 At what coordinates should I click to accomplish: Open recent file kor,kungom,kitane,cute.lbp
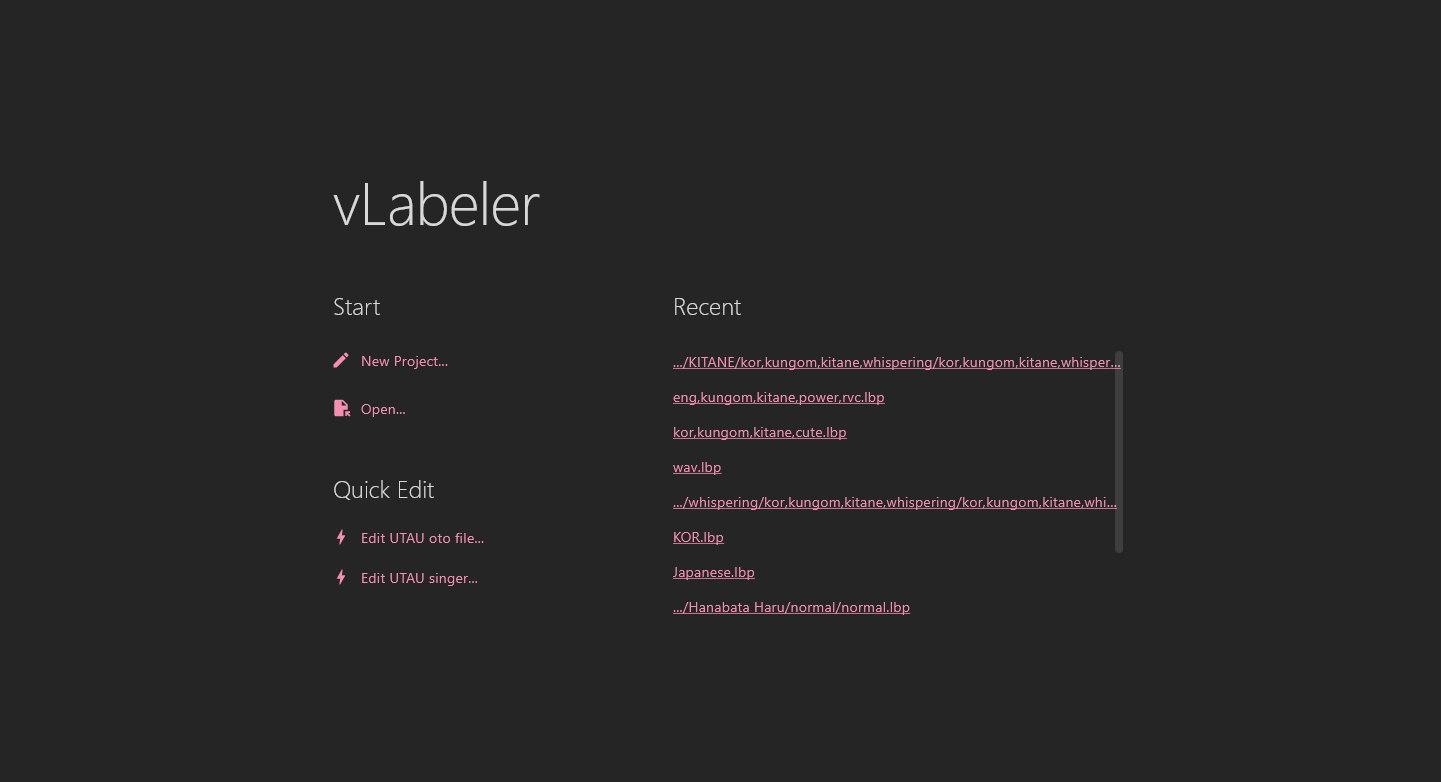point(759,433)
